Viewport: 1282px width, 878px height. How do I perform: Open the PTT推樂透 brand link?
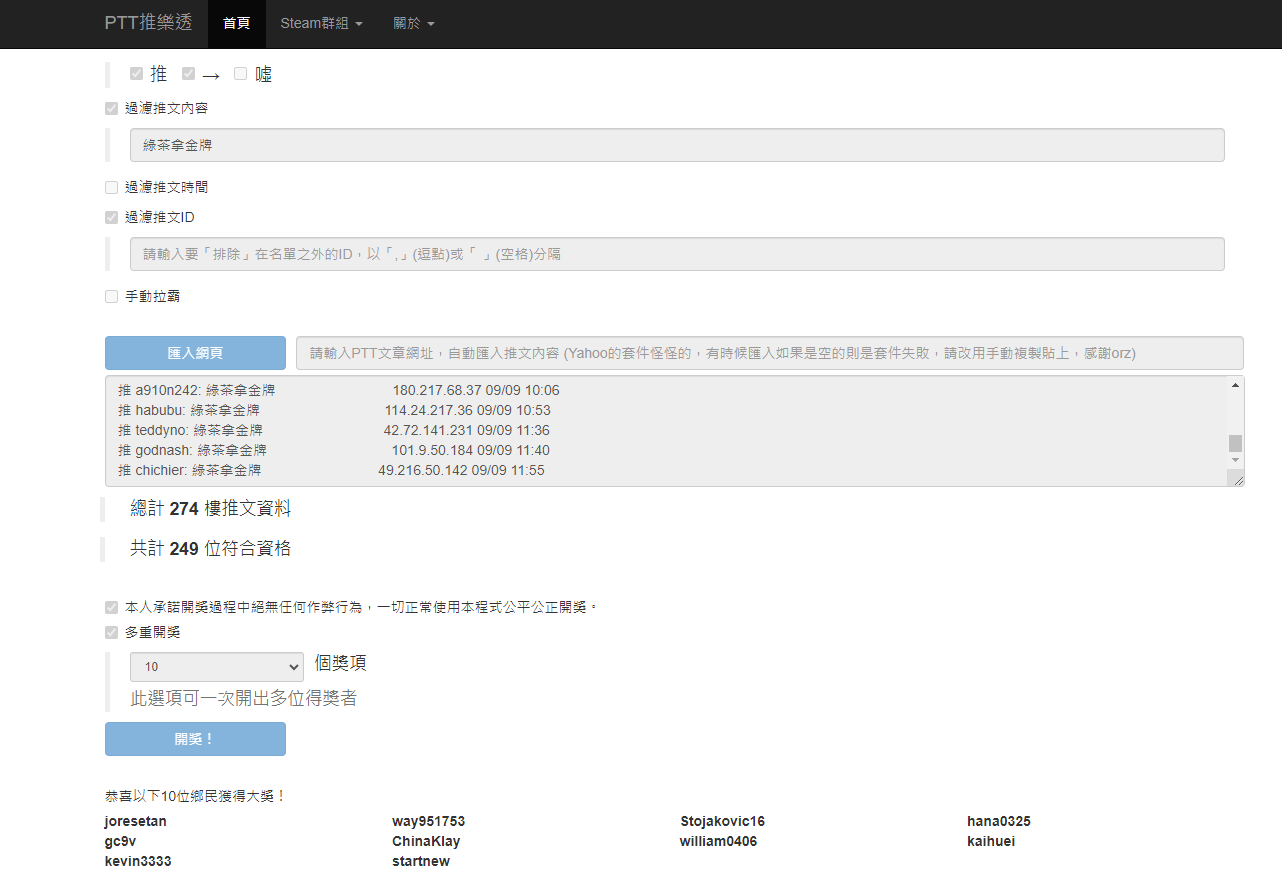click(148, 23)
